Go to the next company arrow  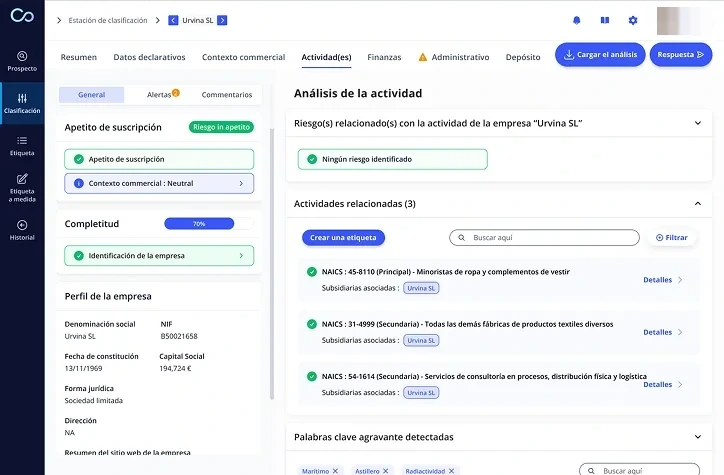tap(222, 20)
